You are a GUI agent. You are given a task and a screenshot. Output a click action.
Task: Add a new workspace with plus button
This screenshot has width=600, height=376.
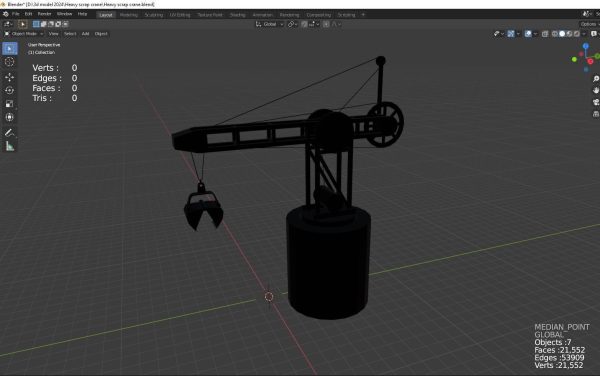[363, 15]
